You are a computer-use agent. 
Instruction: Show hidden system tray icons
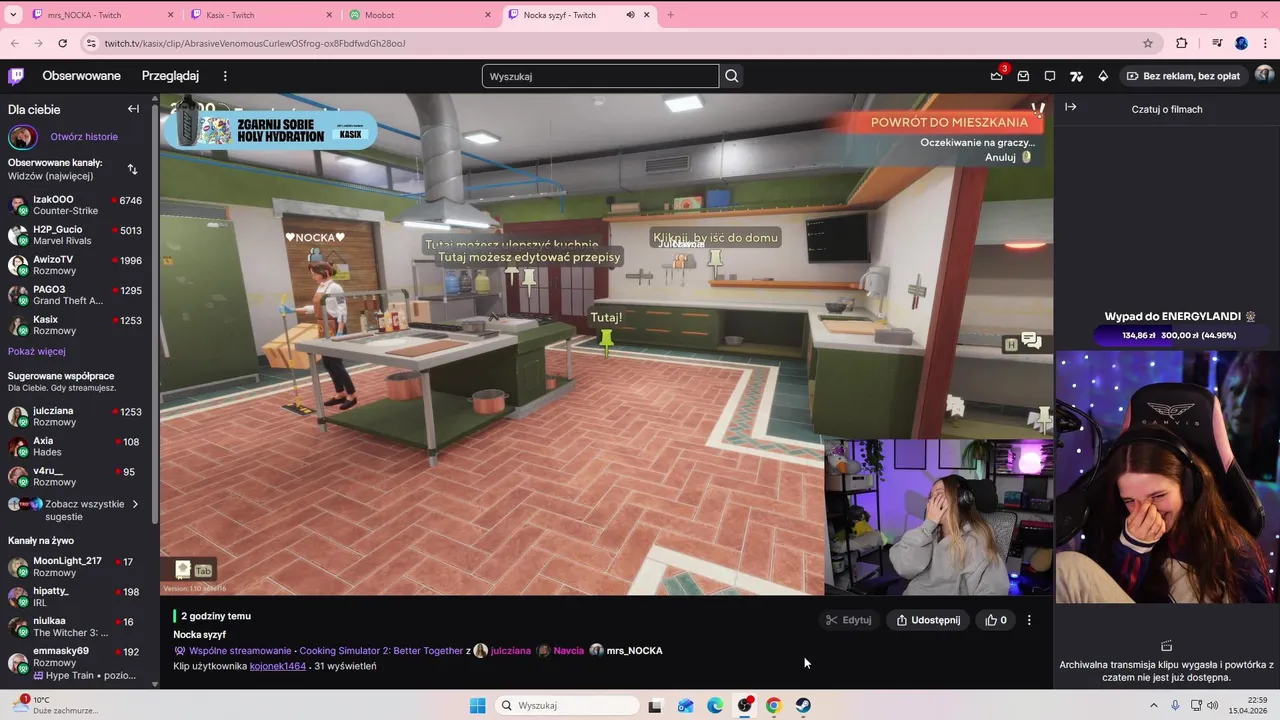tap(1153, 705)
